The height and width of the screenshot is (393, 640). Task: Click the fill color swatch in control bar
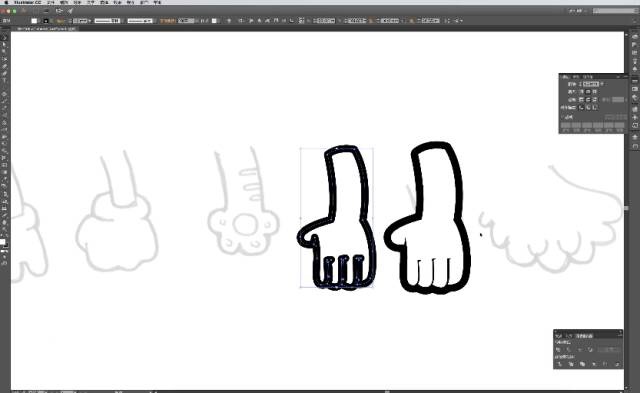click(x=35, y=20)
